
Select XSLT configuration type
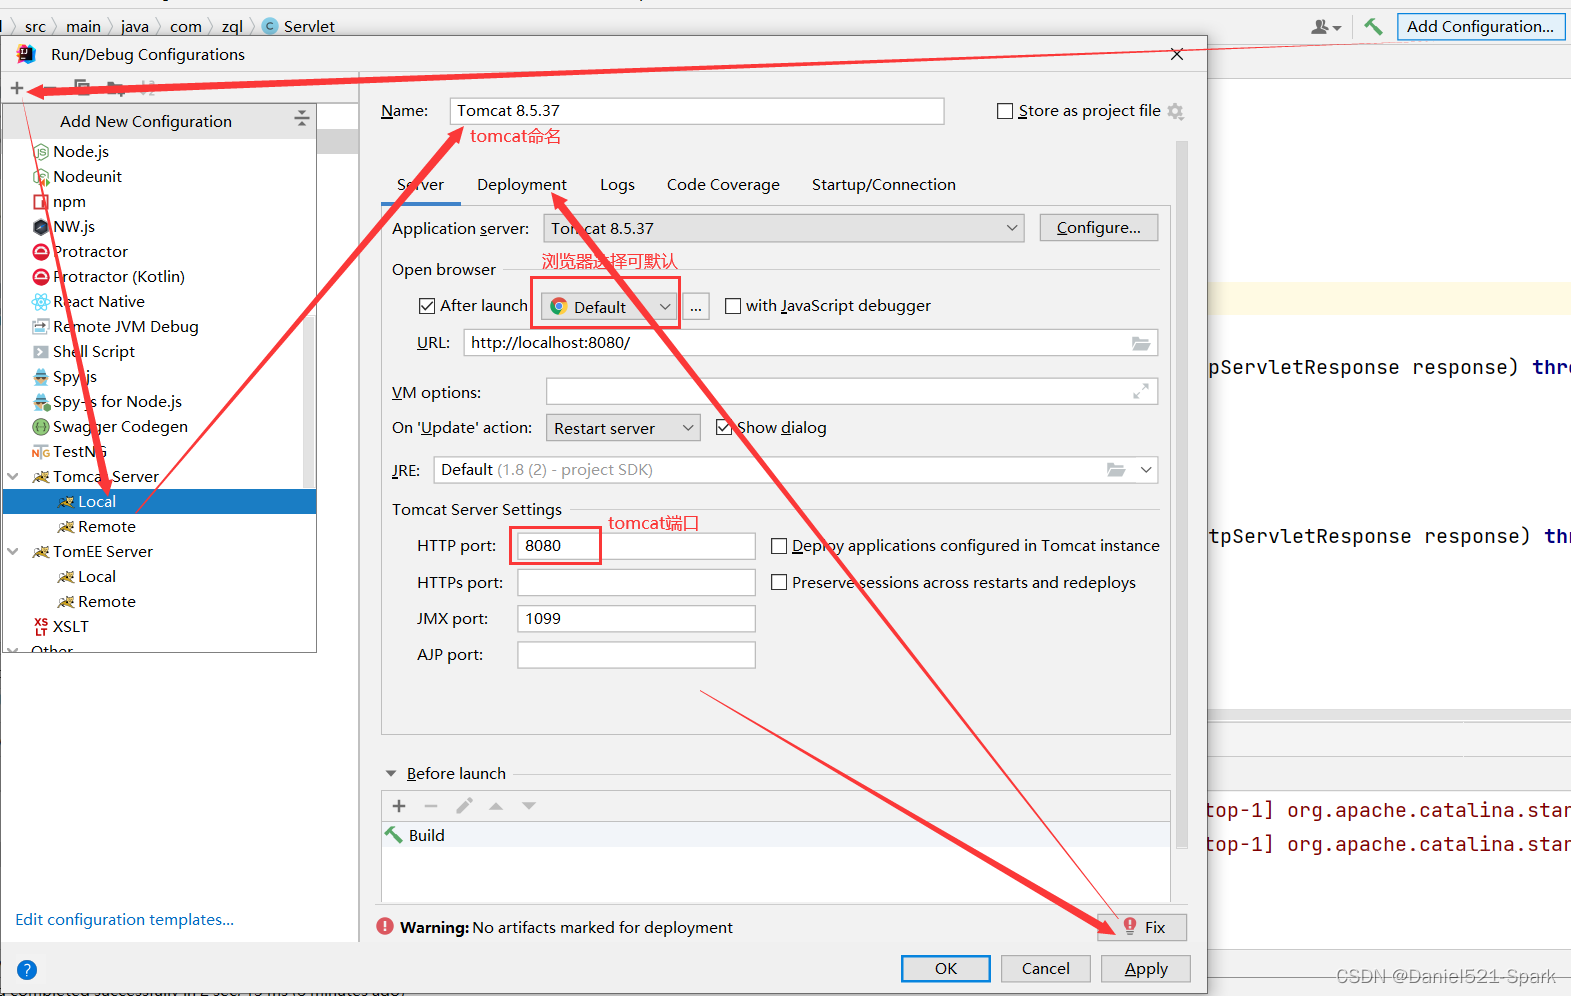(x=70, y=626)
